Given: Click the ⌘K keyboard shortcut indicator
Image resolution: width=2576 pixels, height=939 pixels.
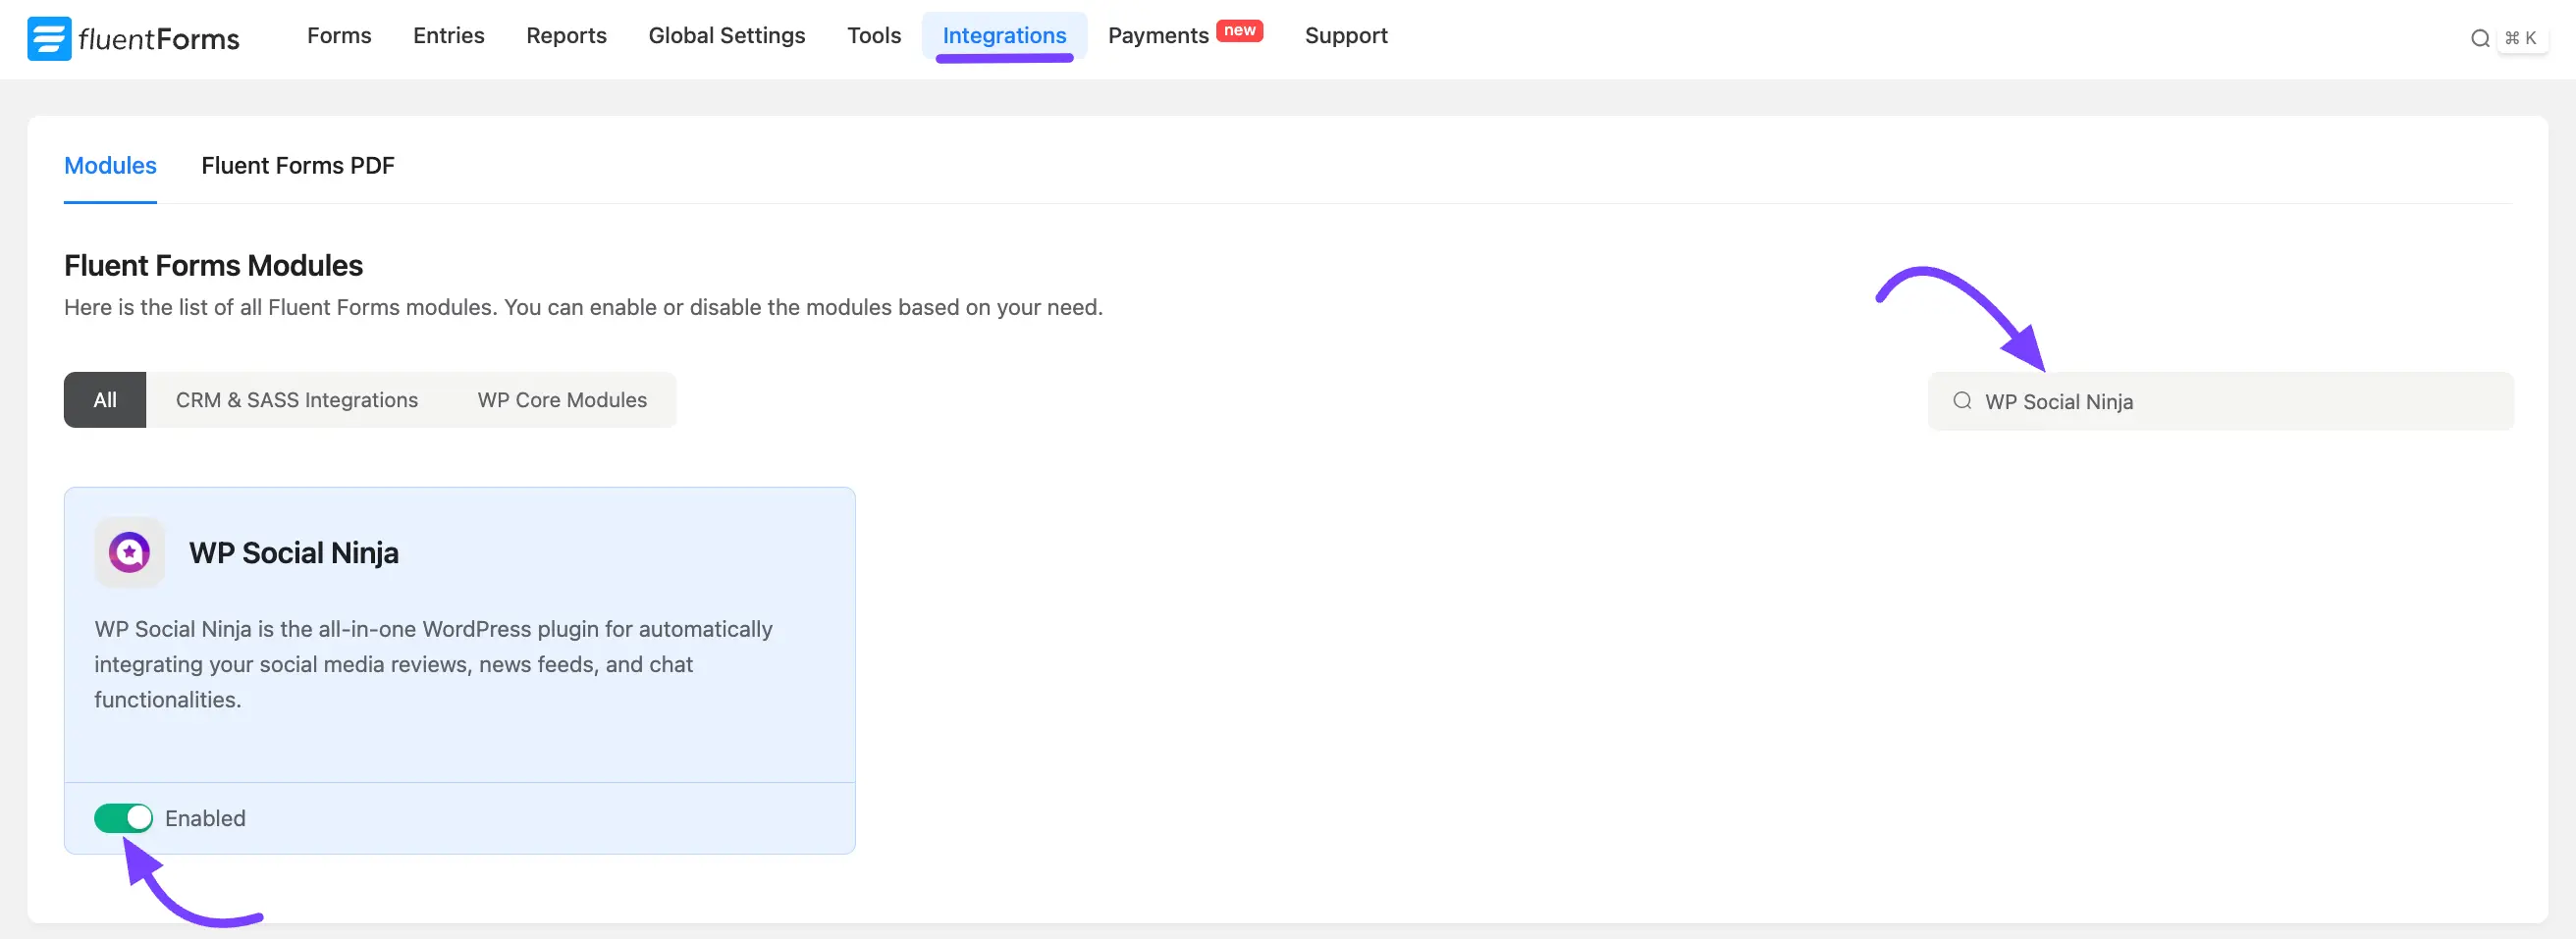Looking at the screenshot, I should (x=2524, y=38).
